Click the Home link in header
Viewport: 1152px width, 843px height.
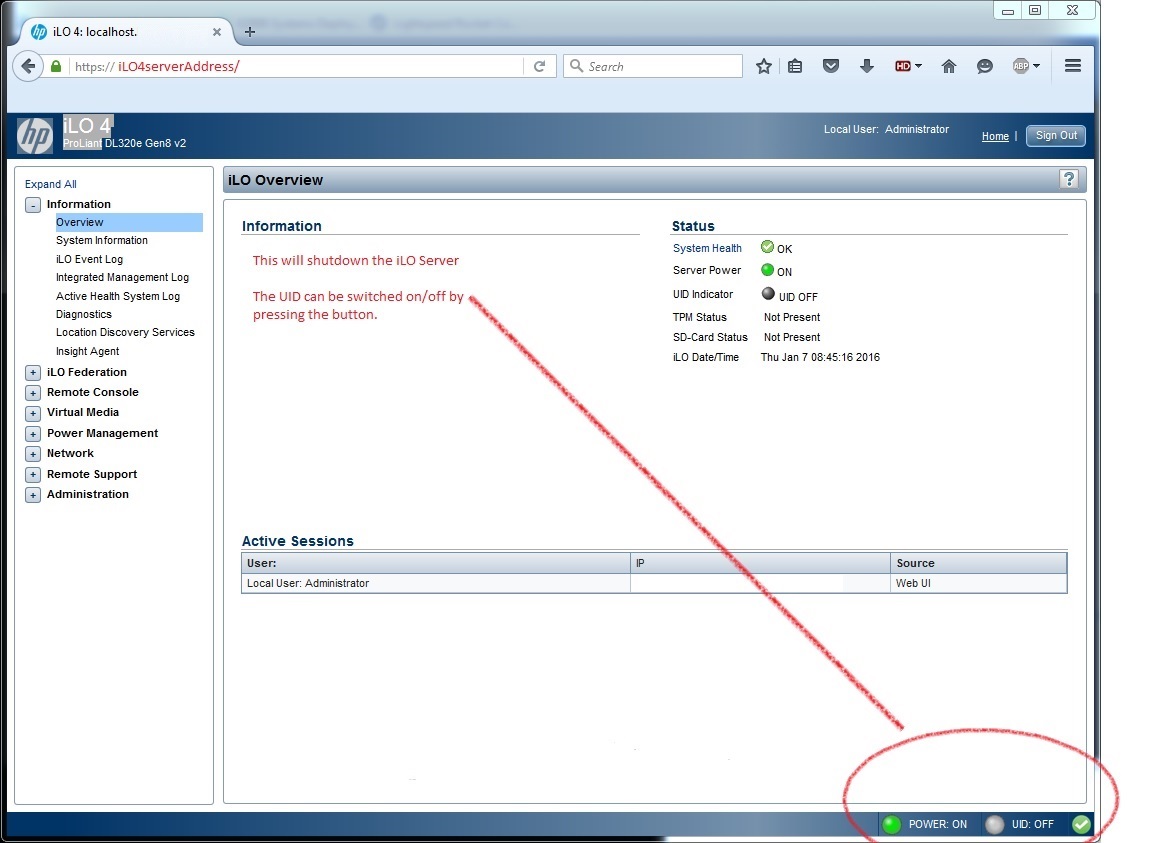point(995,136)
